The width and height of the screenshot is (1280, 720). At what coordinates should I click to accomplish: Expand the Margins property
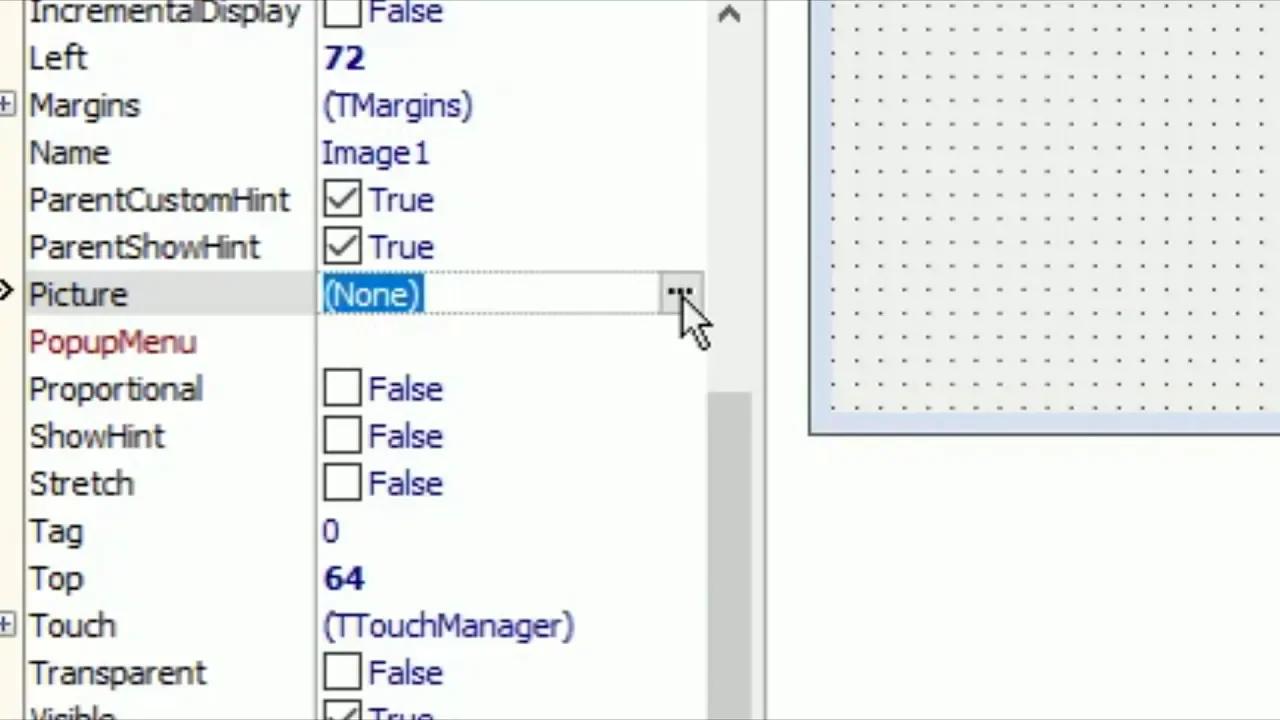pyautogui.click(x=8, y=102)
